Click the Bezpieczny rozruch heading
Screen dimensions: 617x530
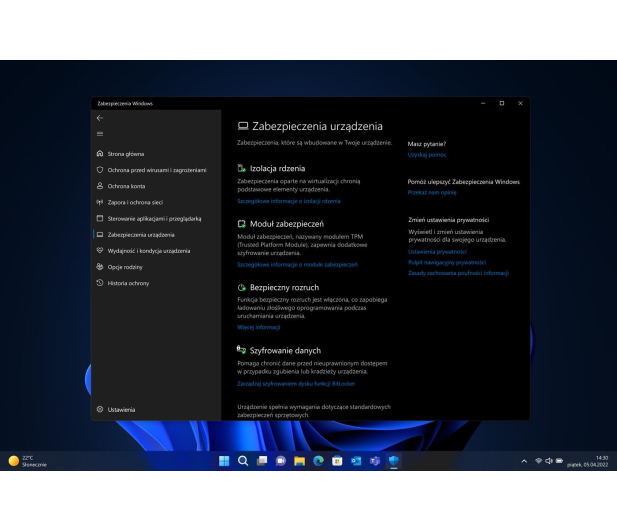pyautogui.click(x=284, y=288)
